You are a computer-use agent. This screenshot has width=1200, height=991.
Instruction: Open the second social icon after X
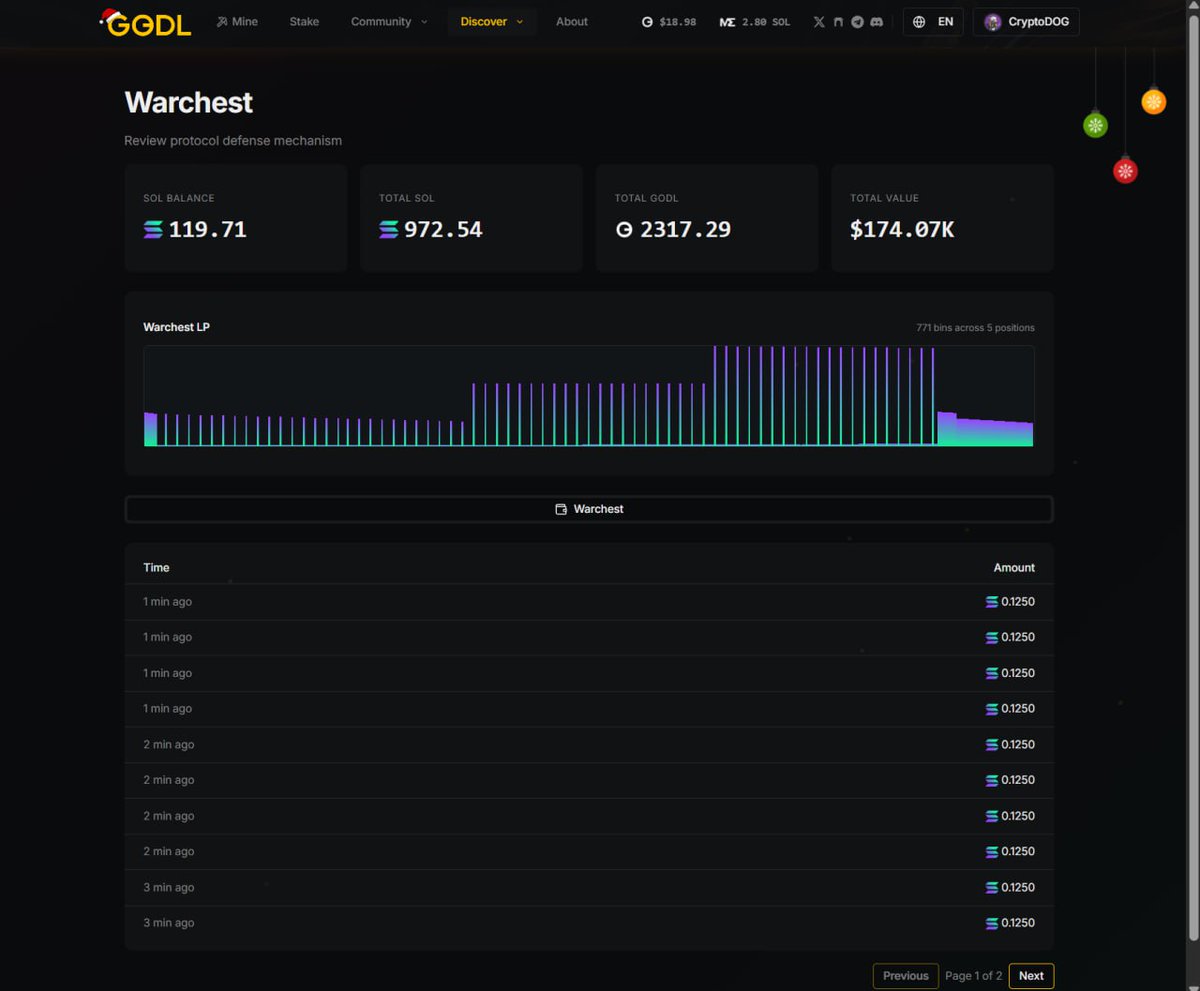point(838,22)
